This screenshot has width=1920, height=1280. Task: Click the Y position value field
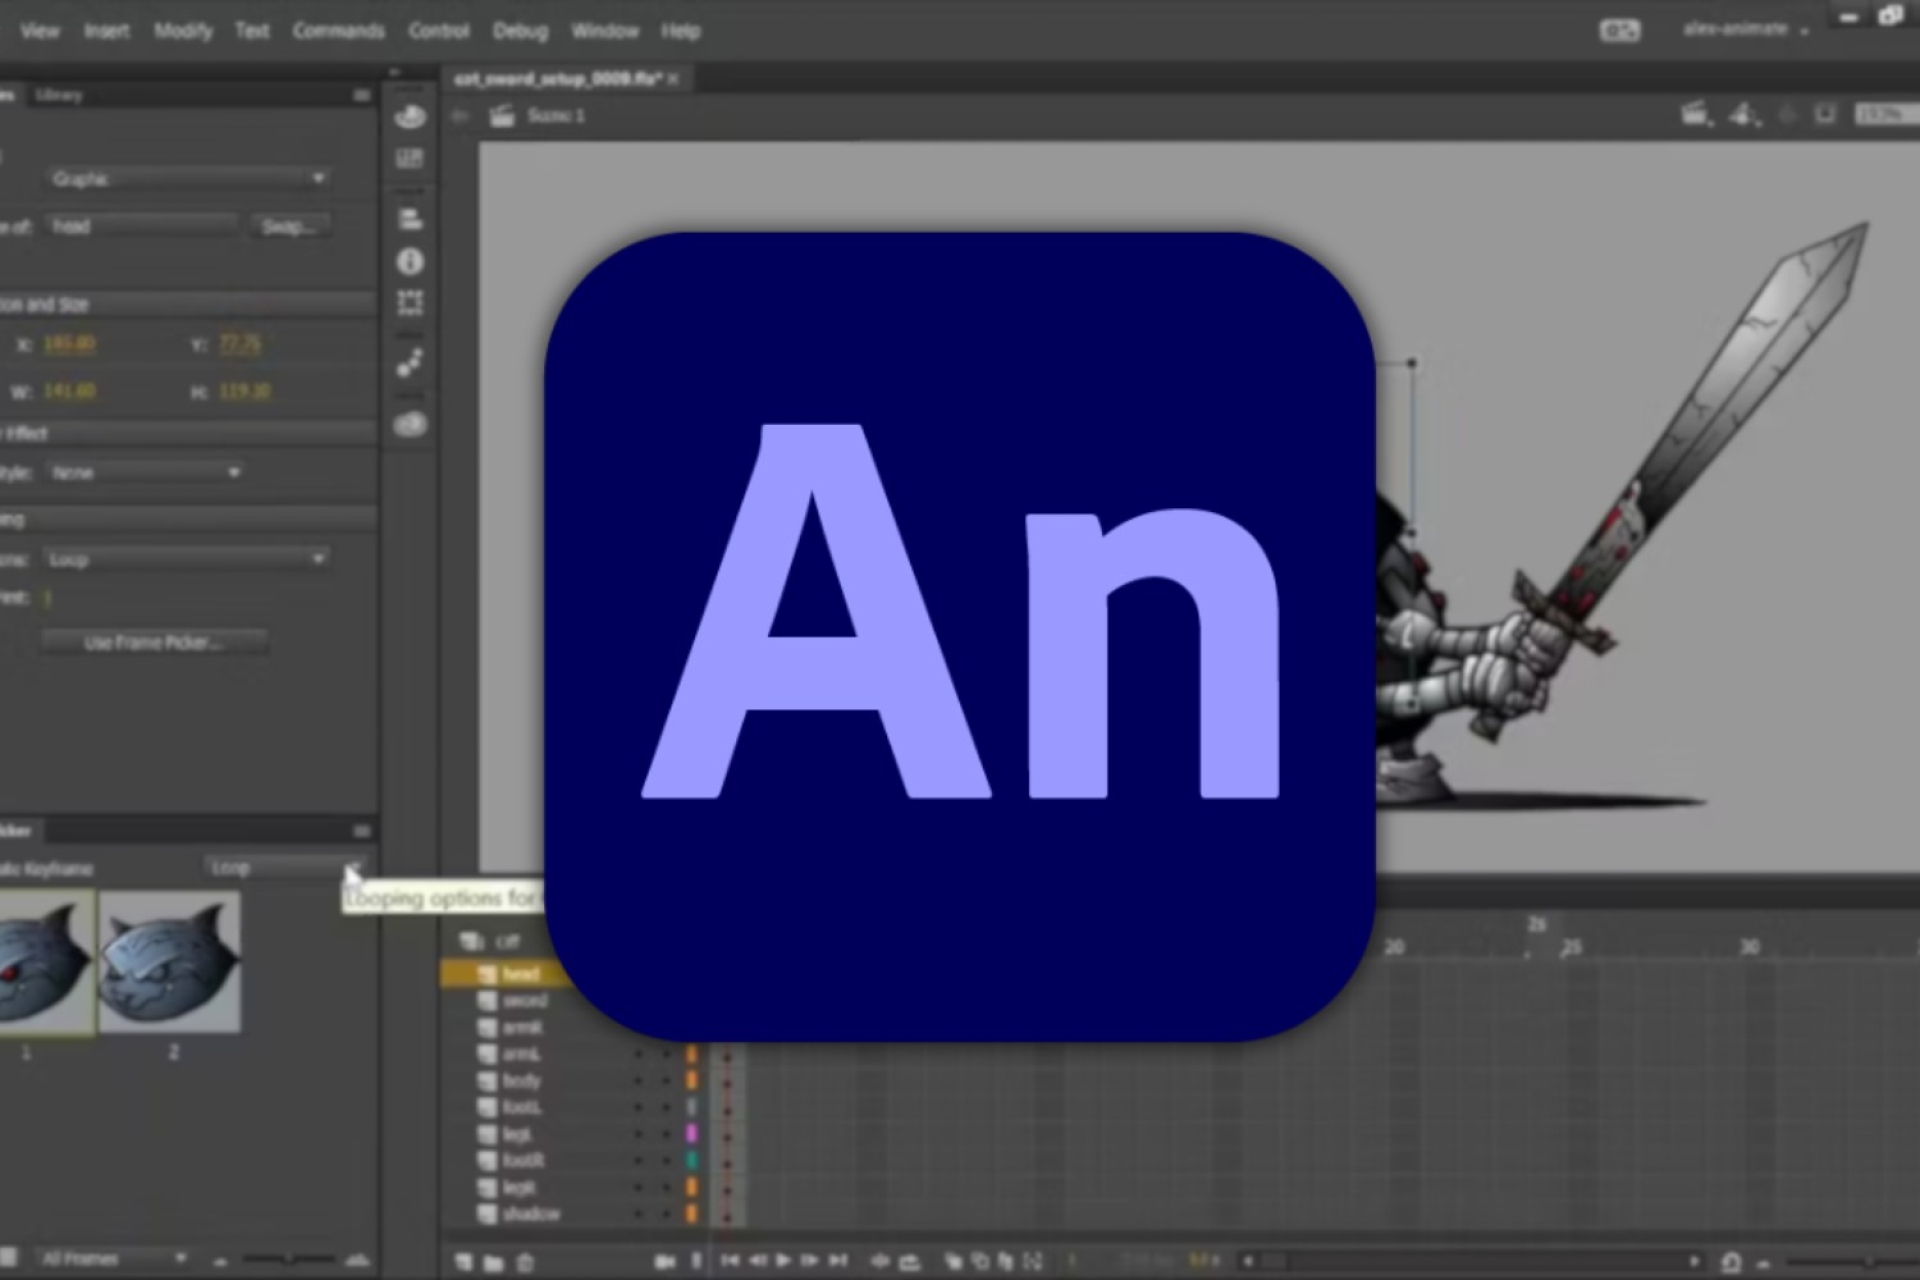[x=240, y=345]
